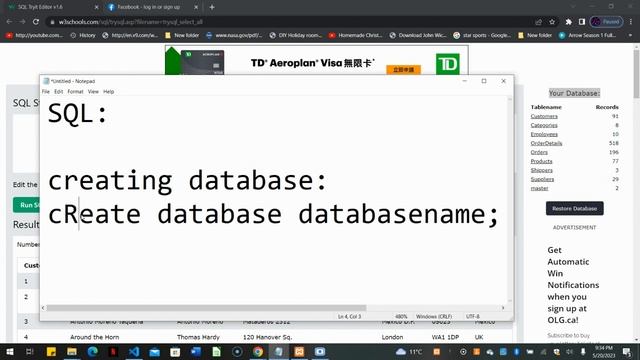
Task: Open Suppliers table link
Action: [542, 179]
